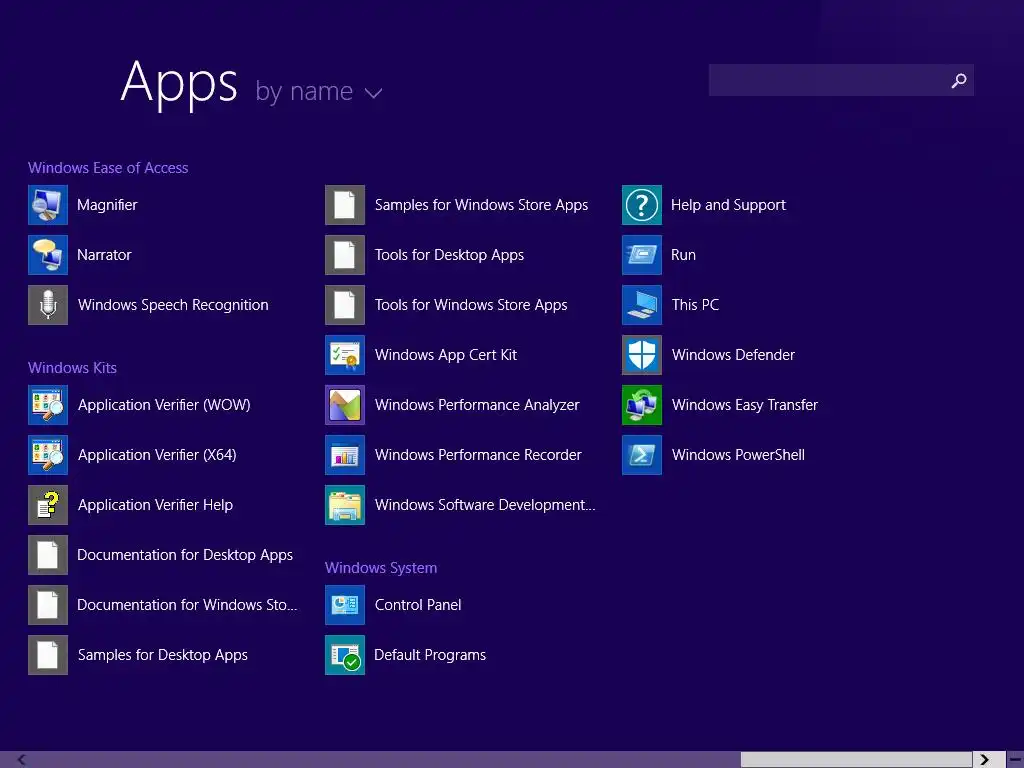This screenshot has width=1024, height=768.
Task: Click the 'This PC' label
Action: point(696,305)
